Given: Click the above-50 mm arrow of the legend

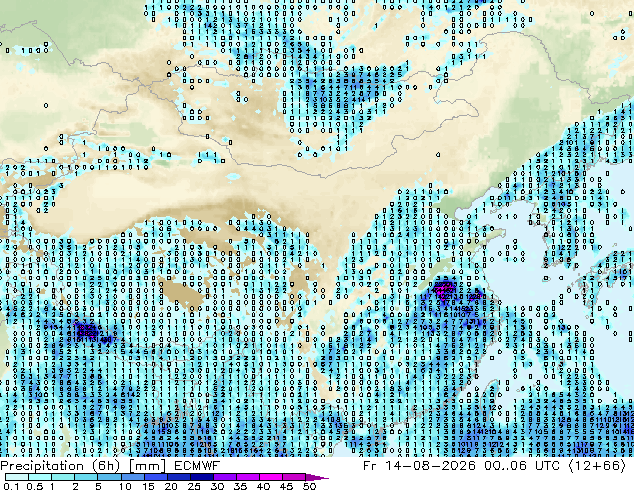Looking at the screenshot, I should click(317, 477).
